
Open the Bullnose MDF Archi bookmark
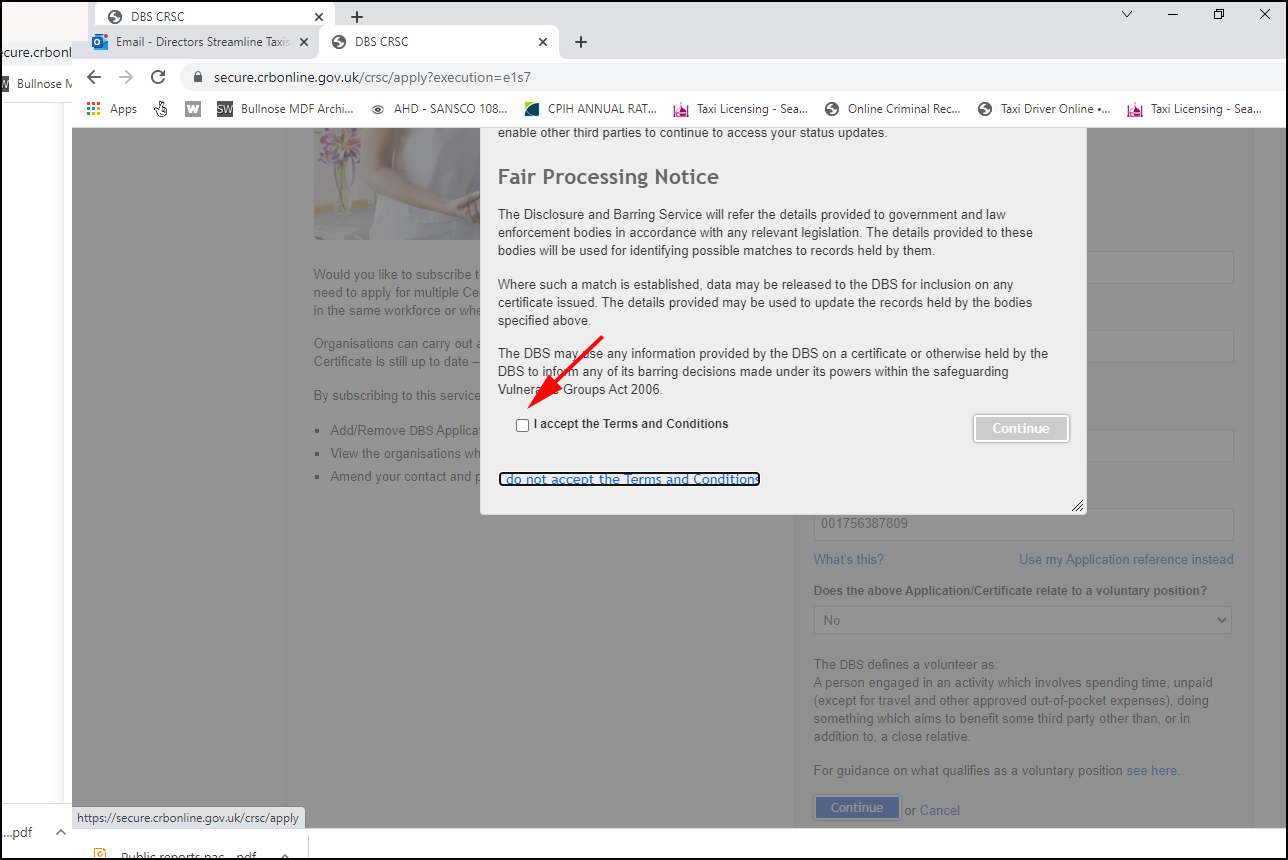(x=286, y=109)
